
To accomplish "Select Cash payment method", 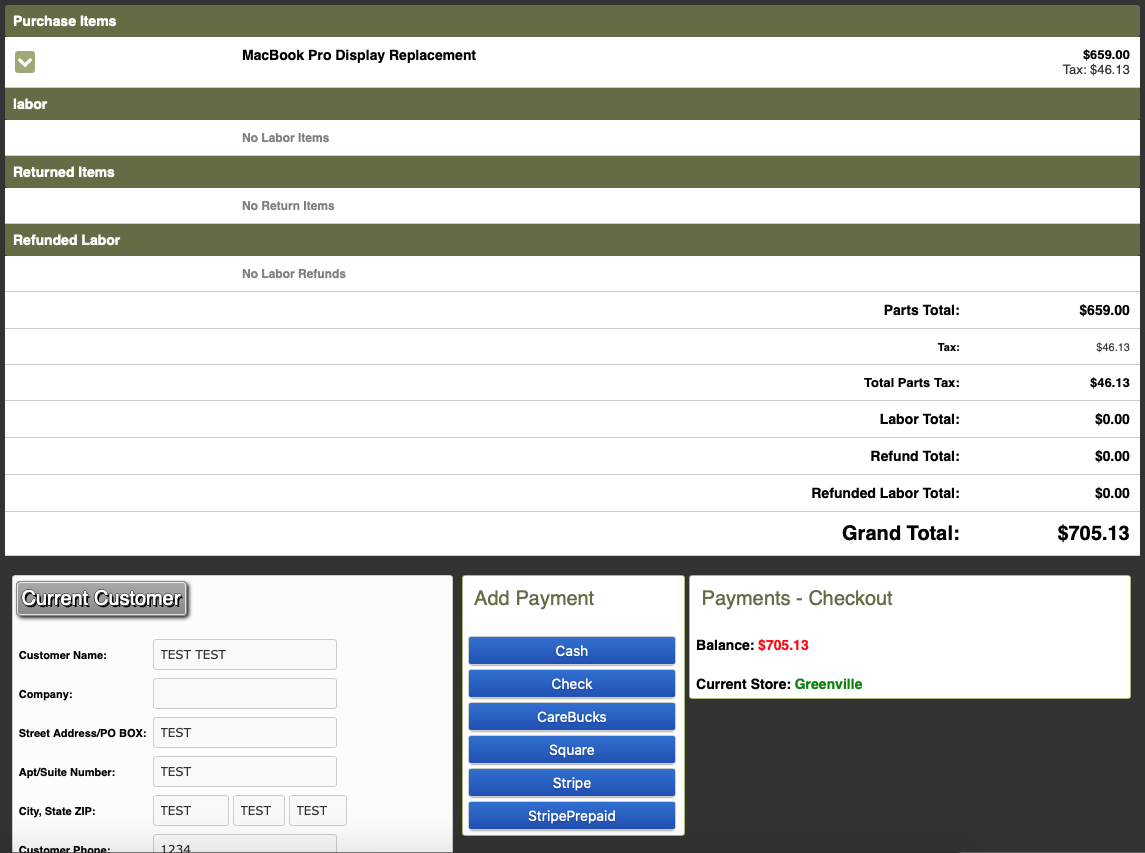I will click(571, 651).
